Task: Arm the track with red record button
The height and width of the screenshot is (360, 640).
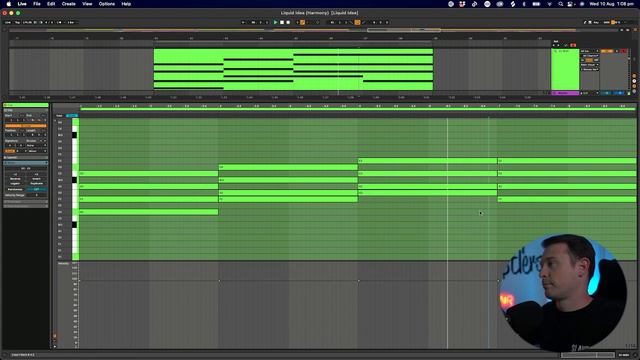Action: click(x=623, y=51)
